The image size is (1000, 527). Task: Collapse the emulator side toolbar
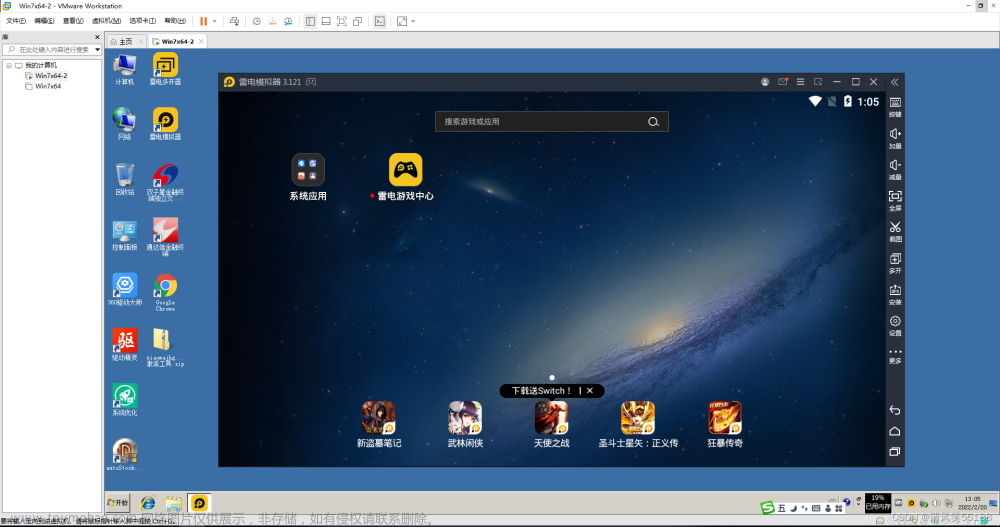coord(894,82)
